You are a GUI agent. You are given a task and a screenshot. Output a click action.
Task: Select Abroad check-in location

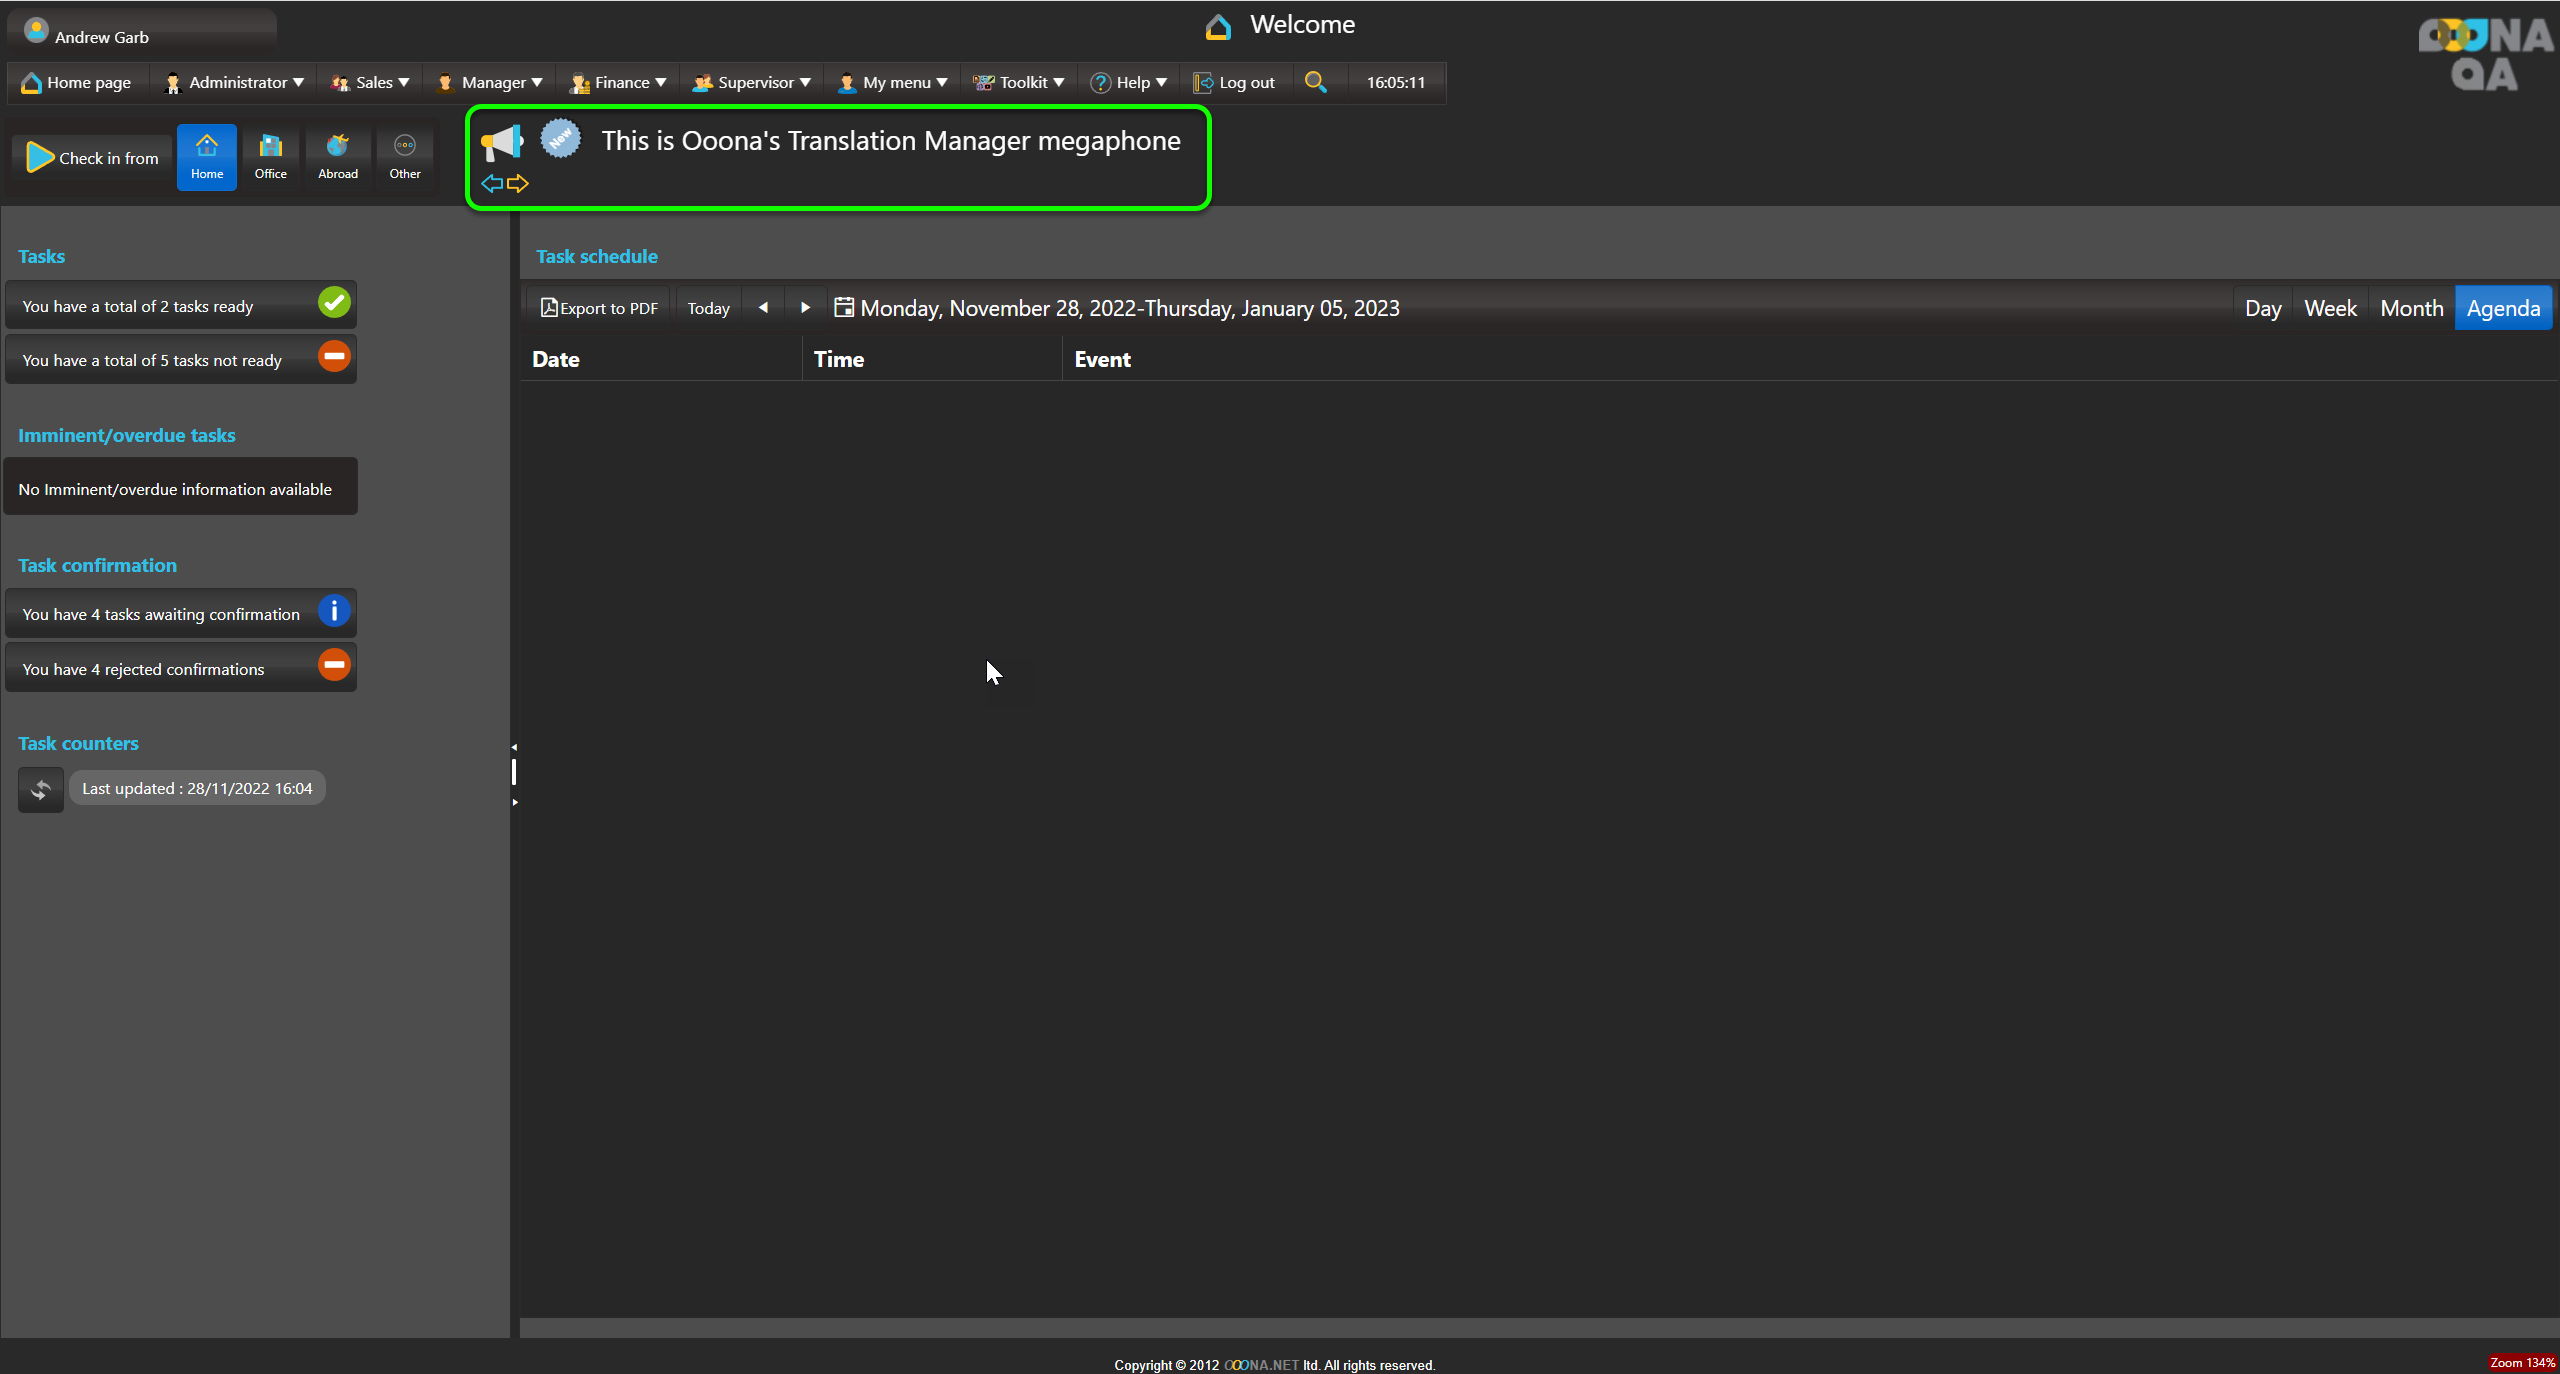338,157
